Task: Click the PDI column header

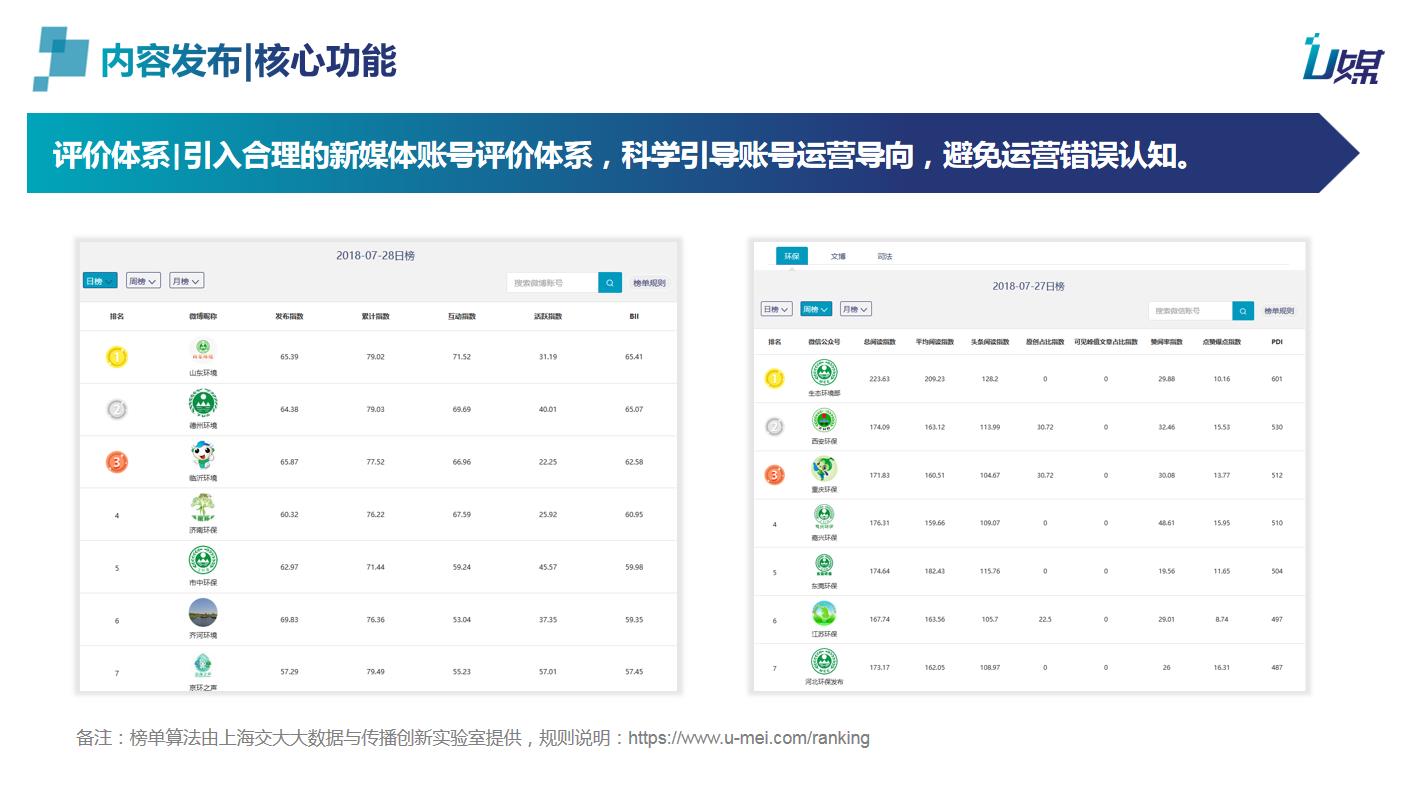Action: (x=1277, y=341)
